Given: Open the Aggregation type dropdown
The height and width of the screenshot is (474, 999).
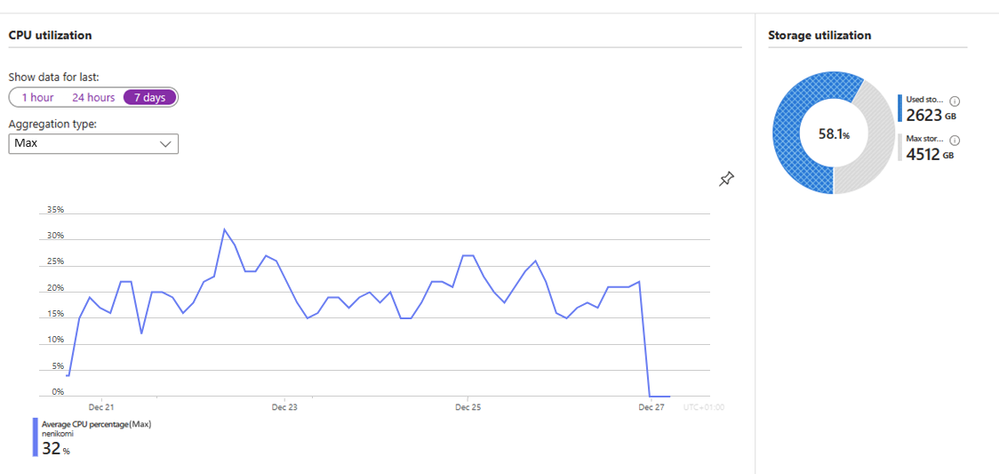Looking at the screenshot, I should click(94, 143).
